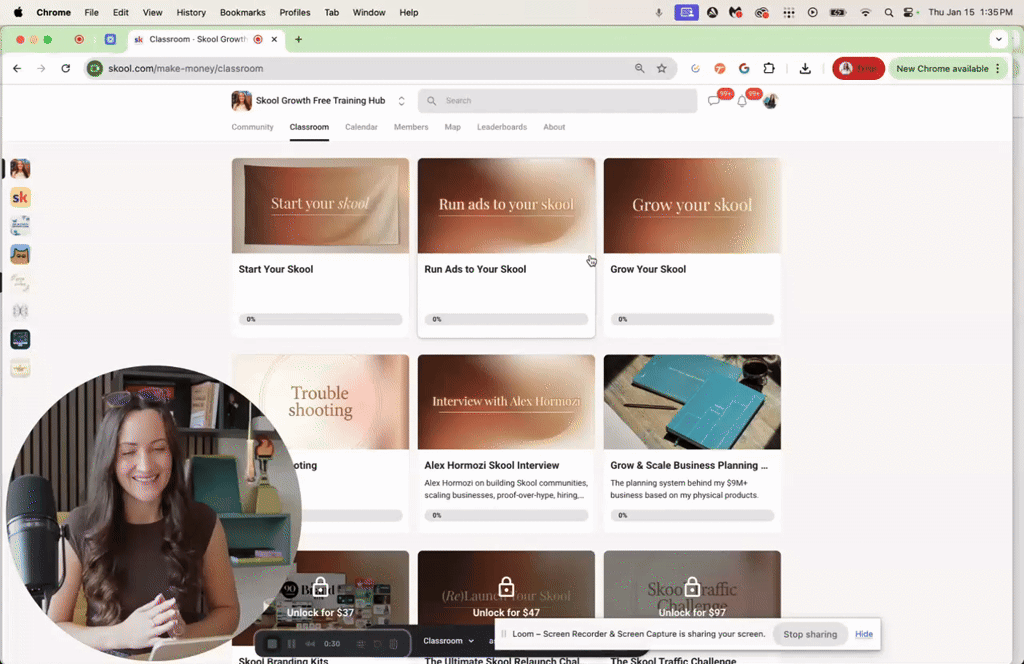Click the Skool 'sk' logo in left sidebar
This screenshot has height=664, width=1024.
[20, 197]
